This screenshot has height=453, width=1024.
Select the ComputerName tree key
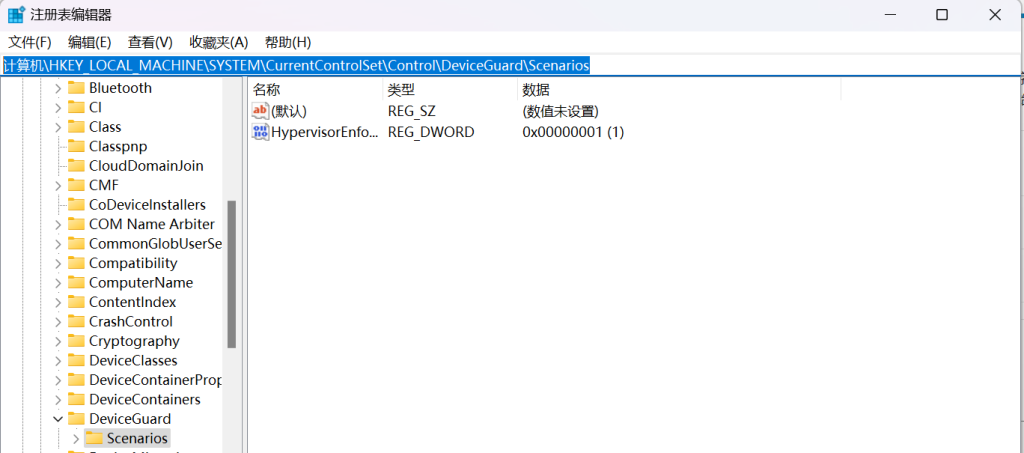pyautogui.click(x=141, y=283)
